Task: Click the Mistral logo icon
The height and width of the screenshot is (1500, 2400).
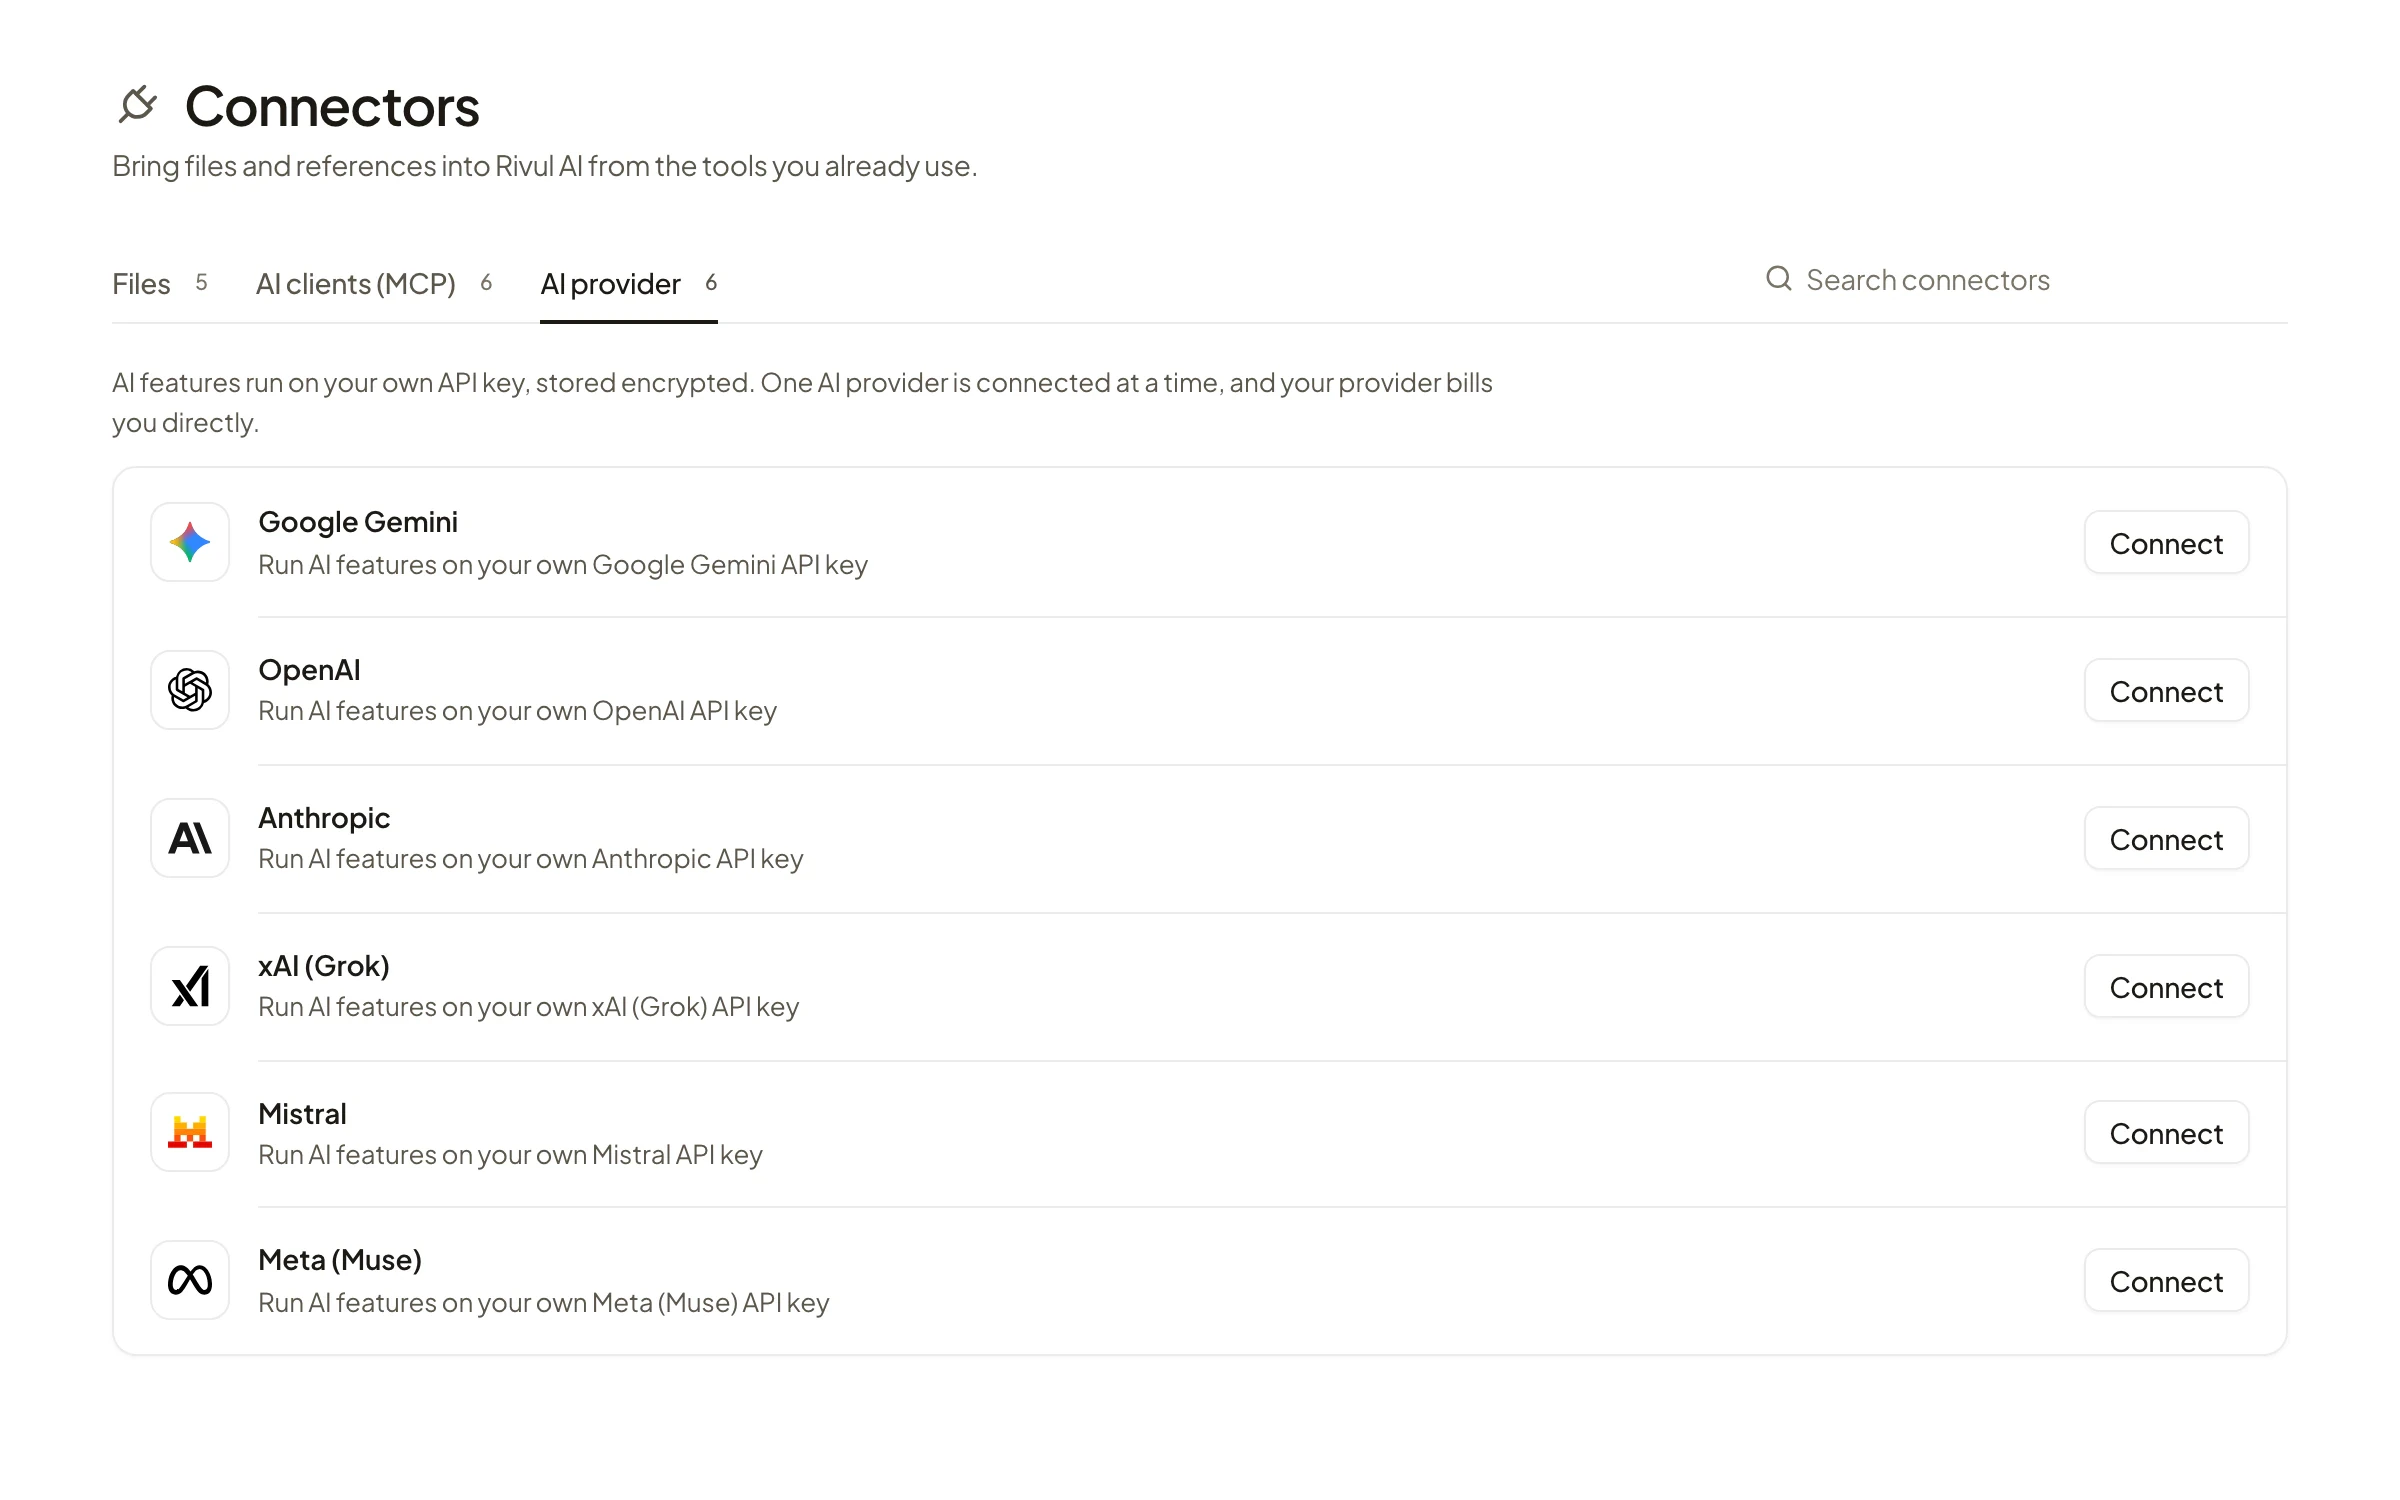Action: click(x=190, y=1132)
